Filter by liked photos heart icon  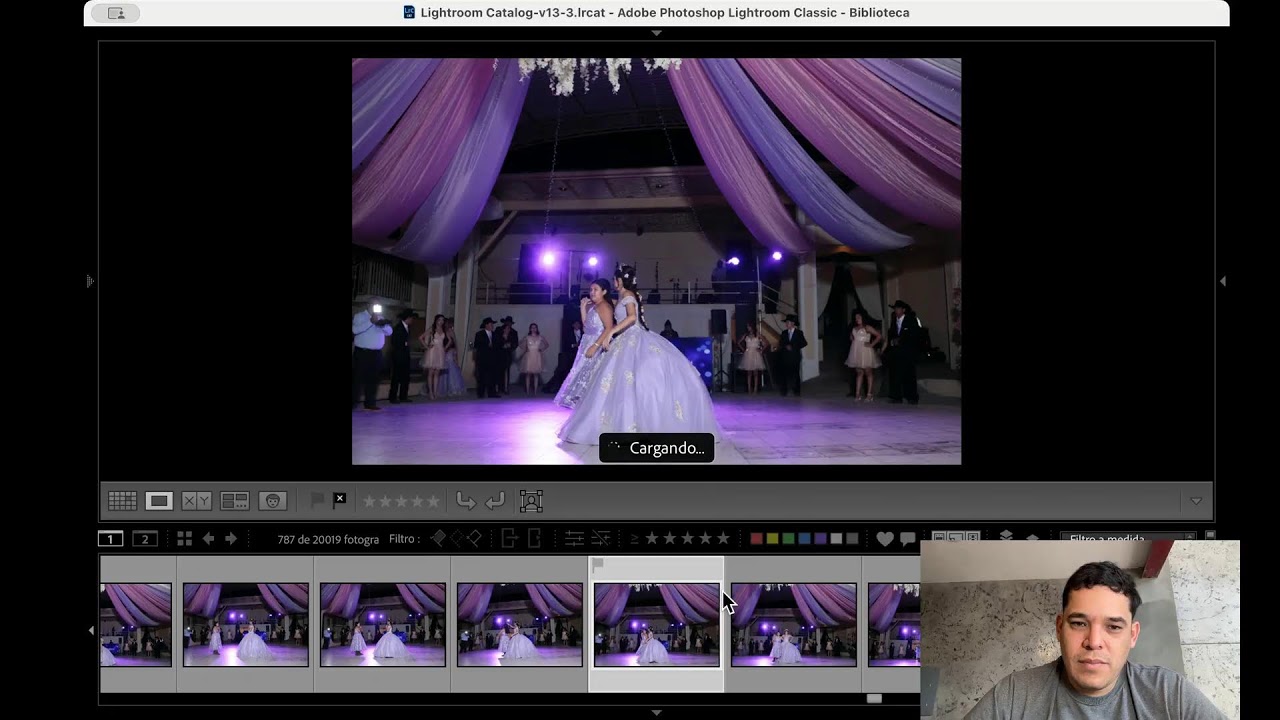(885, 539)
